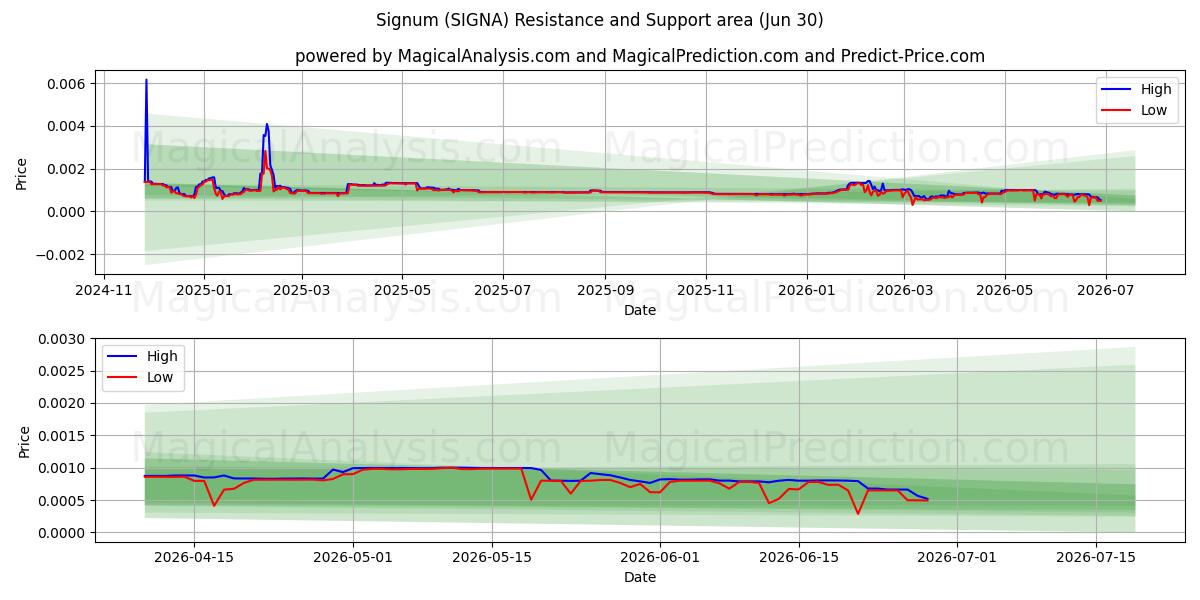Click the '2026-05' tick label
The width and height of the screenshot is (1200, 600).
click(x=1004, y=290)
